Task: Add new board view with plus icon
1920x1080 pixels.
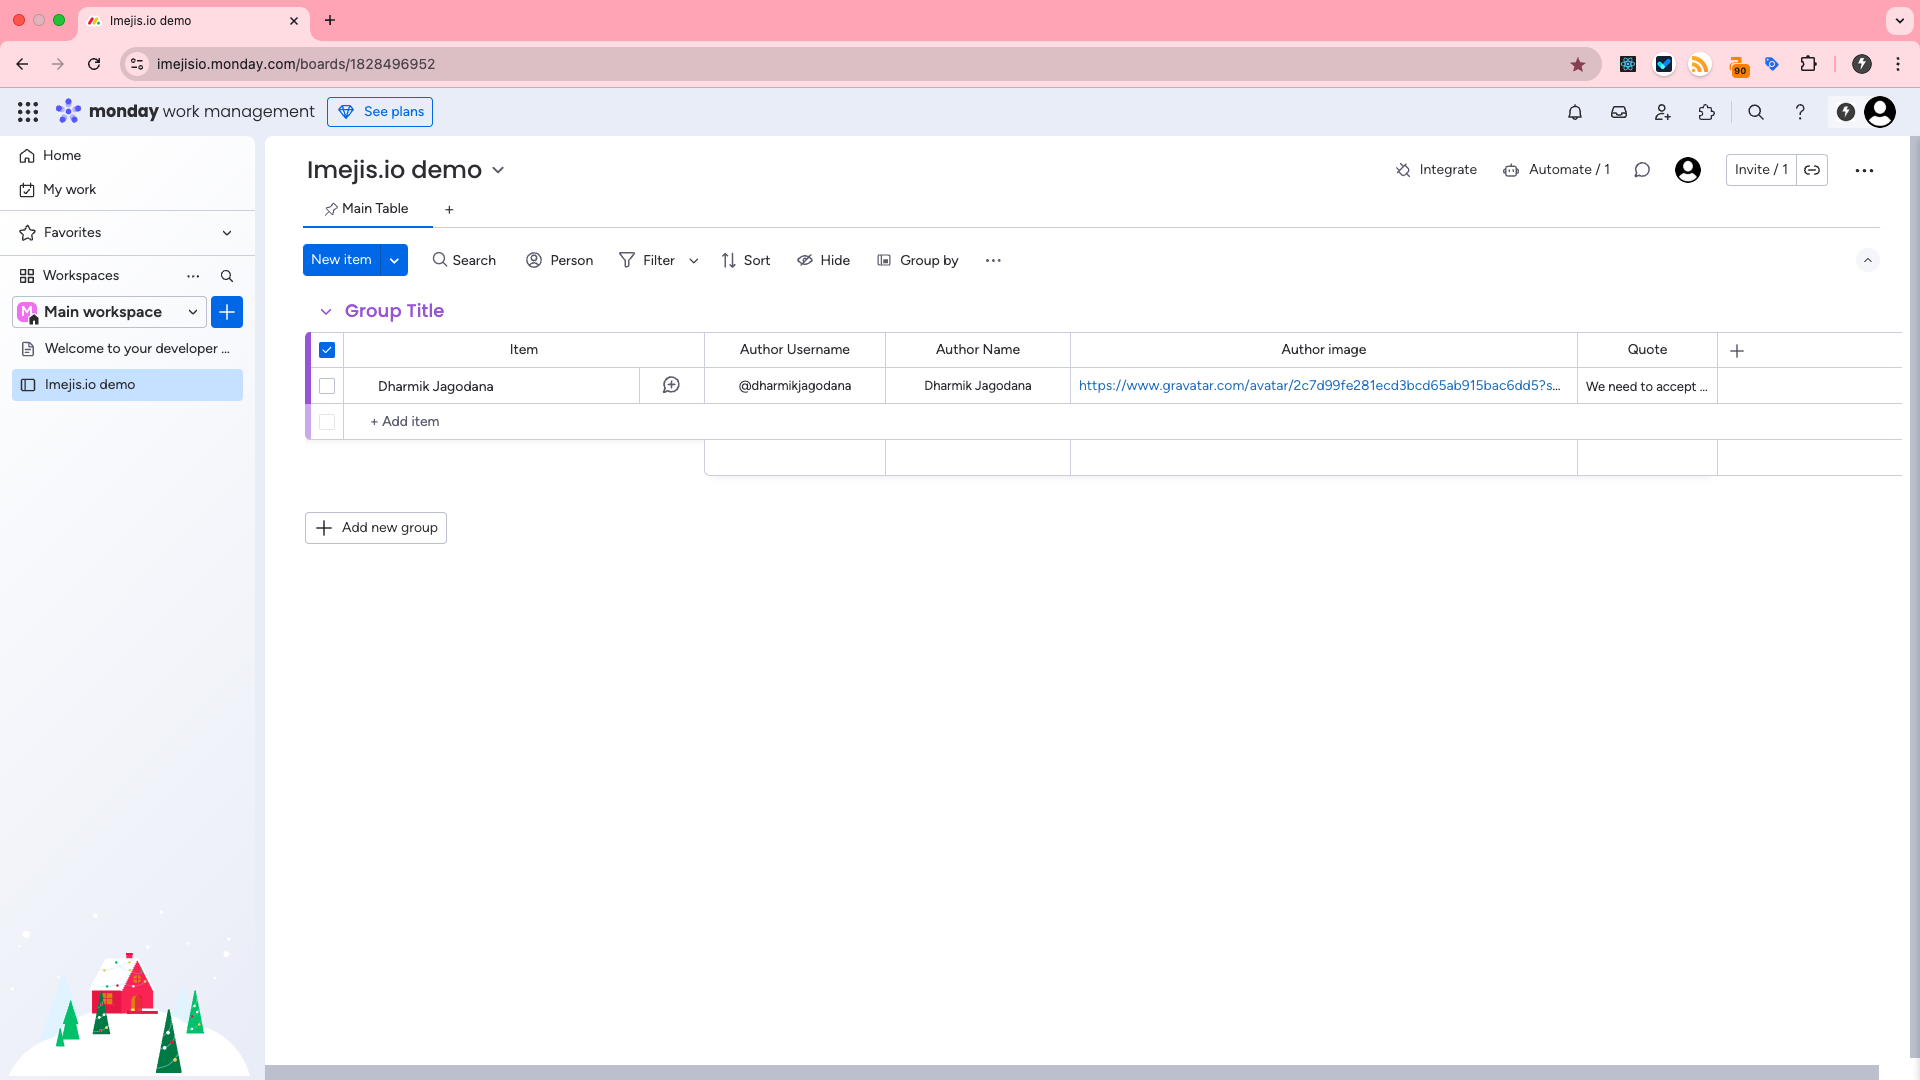Action: 449,210
